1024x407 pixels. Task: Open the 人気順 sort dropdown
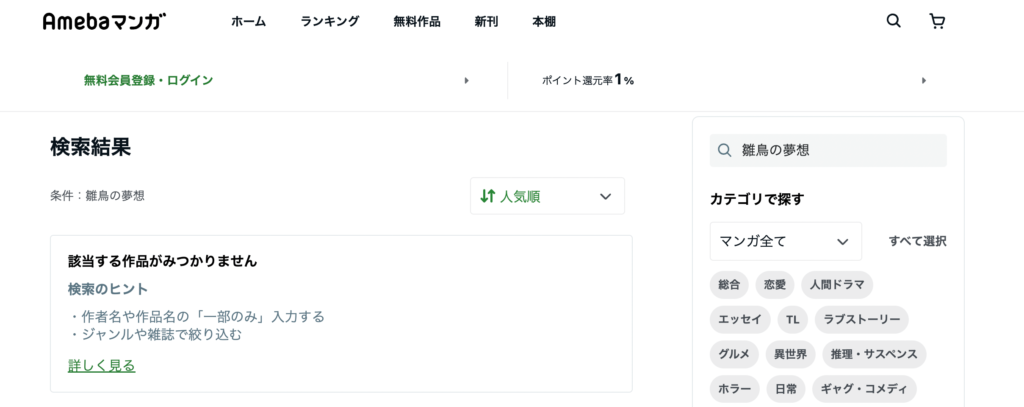547,196
